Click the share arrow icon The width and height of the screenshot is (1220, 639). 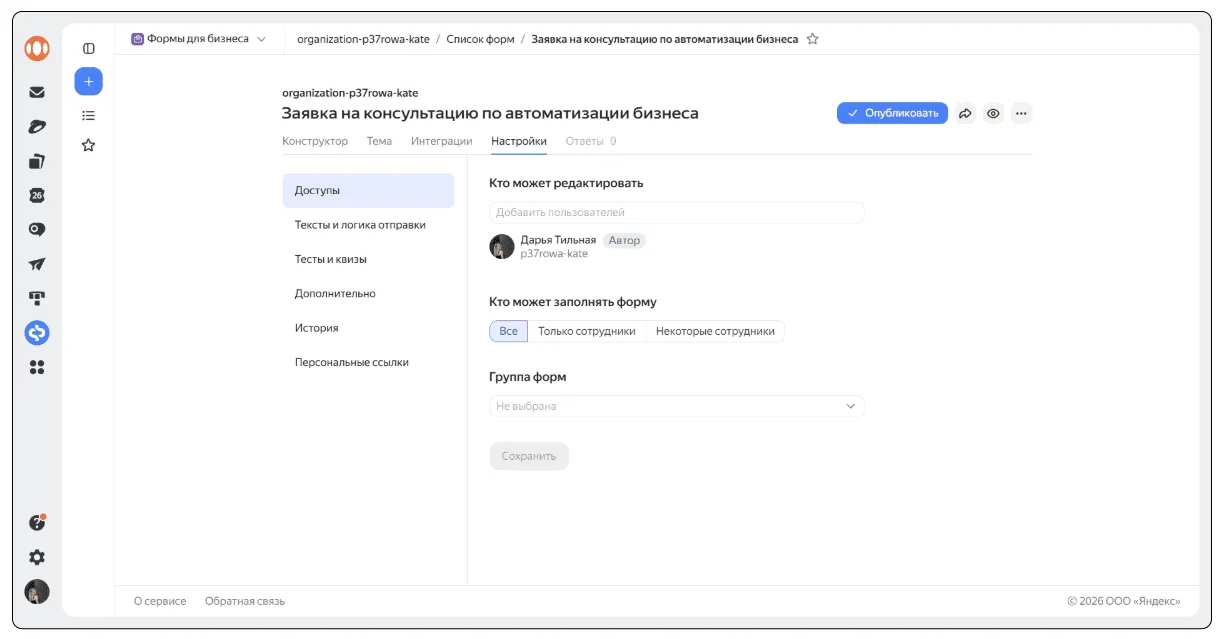pos(965,113)
